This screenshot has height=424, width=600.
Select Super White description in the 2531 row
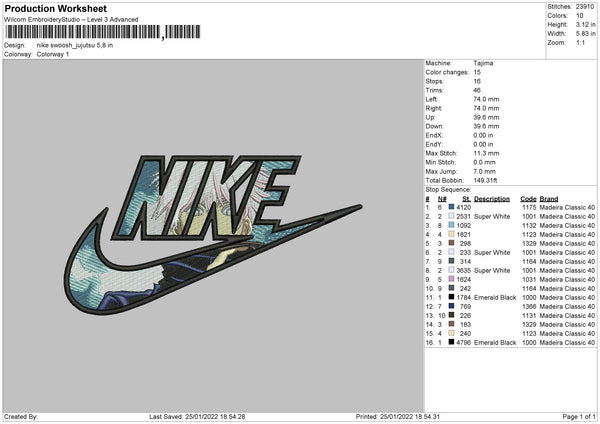point(492,216)
